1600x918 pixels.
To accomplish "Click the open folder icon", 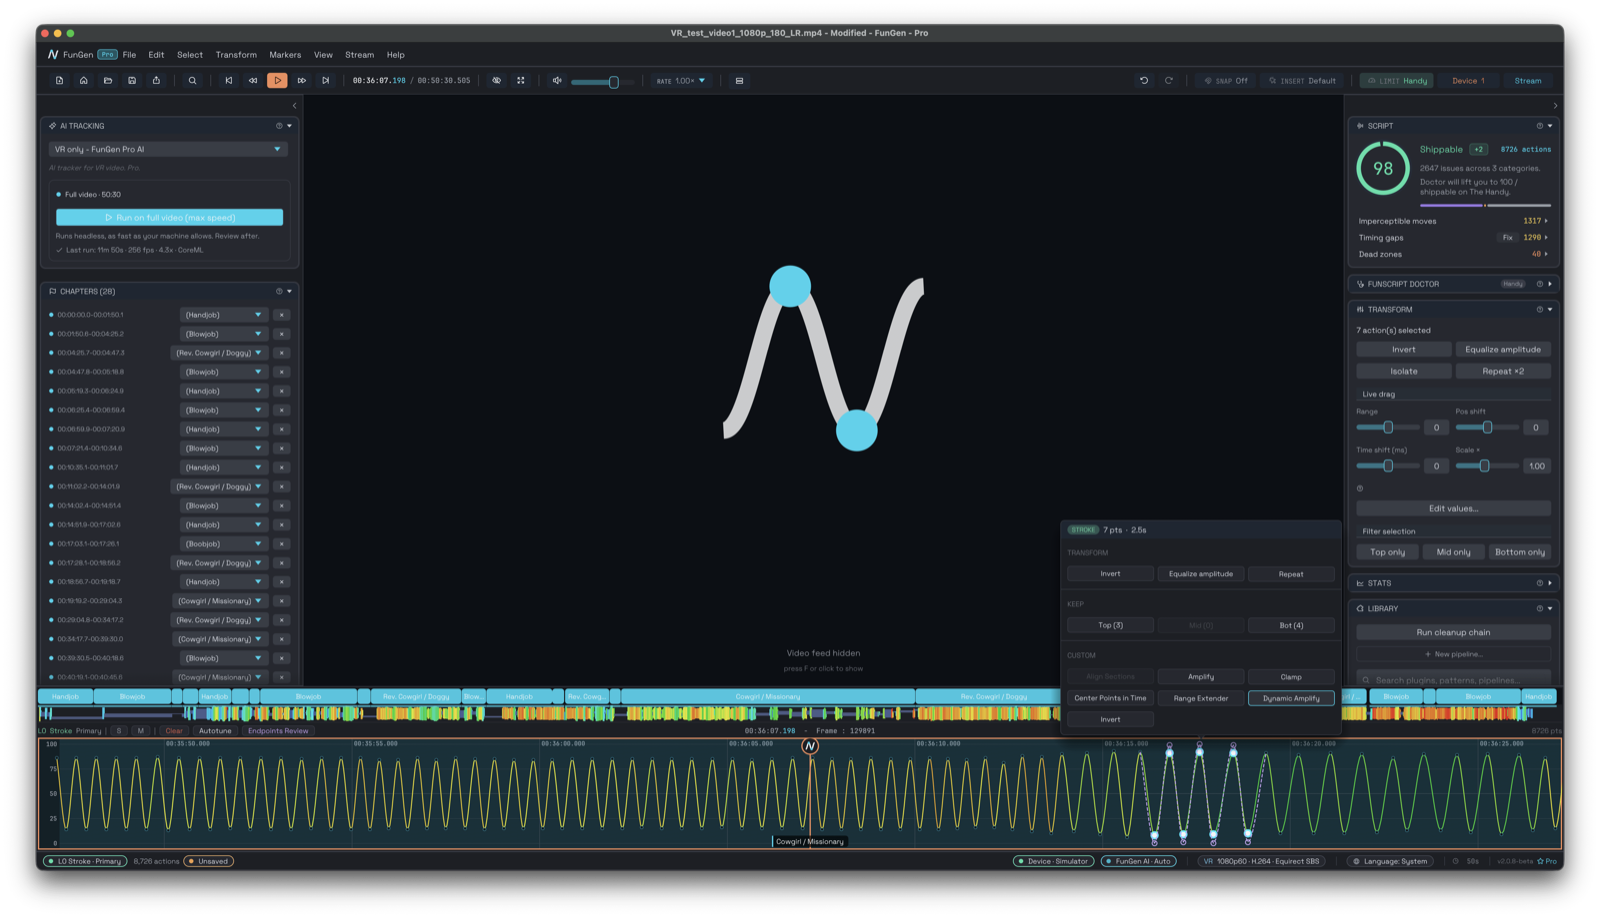I will tap(108, 81).
